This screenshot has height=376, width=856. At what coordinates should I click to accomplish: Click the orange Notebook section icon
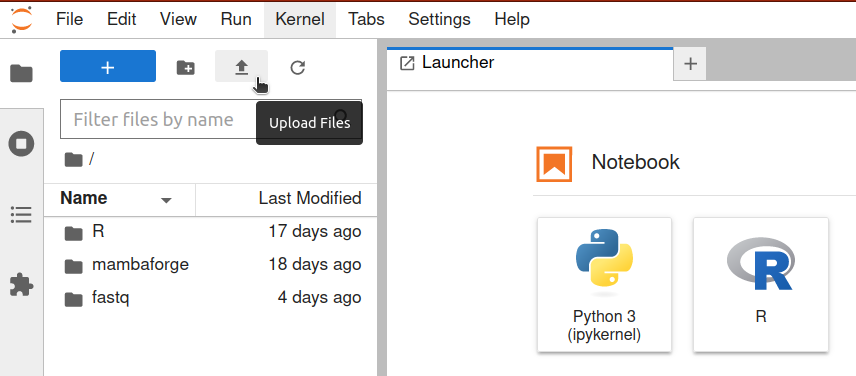point(554,164)
